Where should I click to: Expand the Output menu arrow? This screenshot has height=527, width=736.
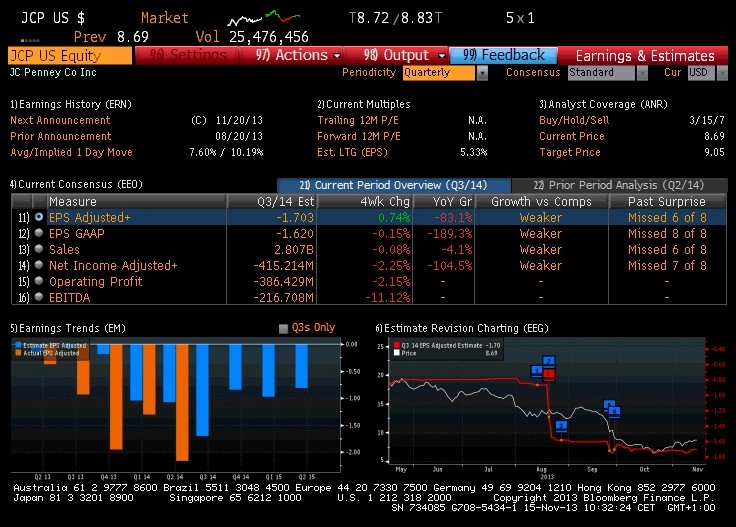point(441,55)
